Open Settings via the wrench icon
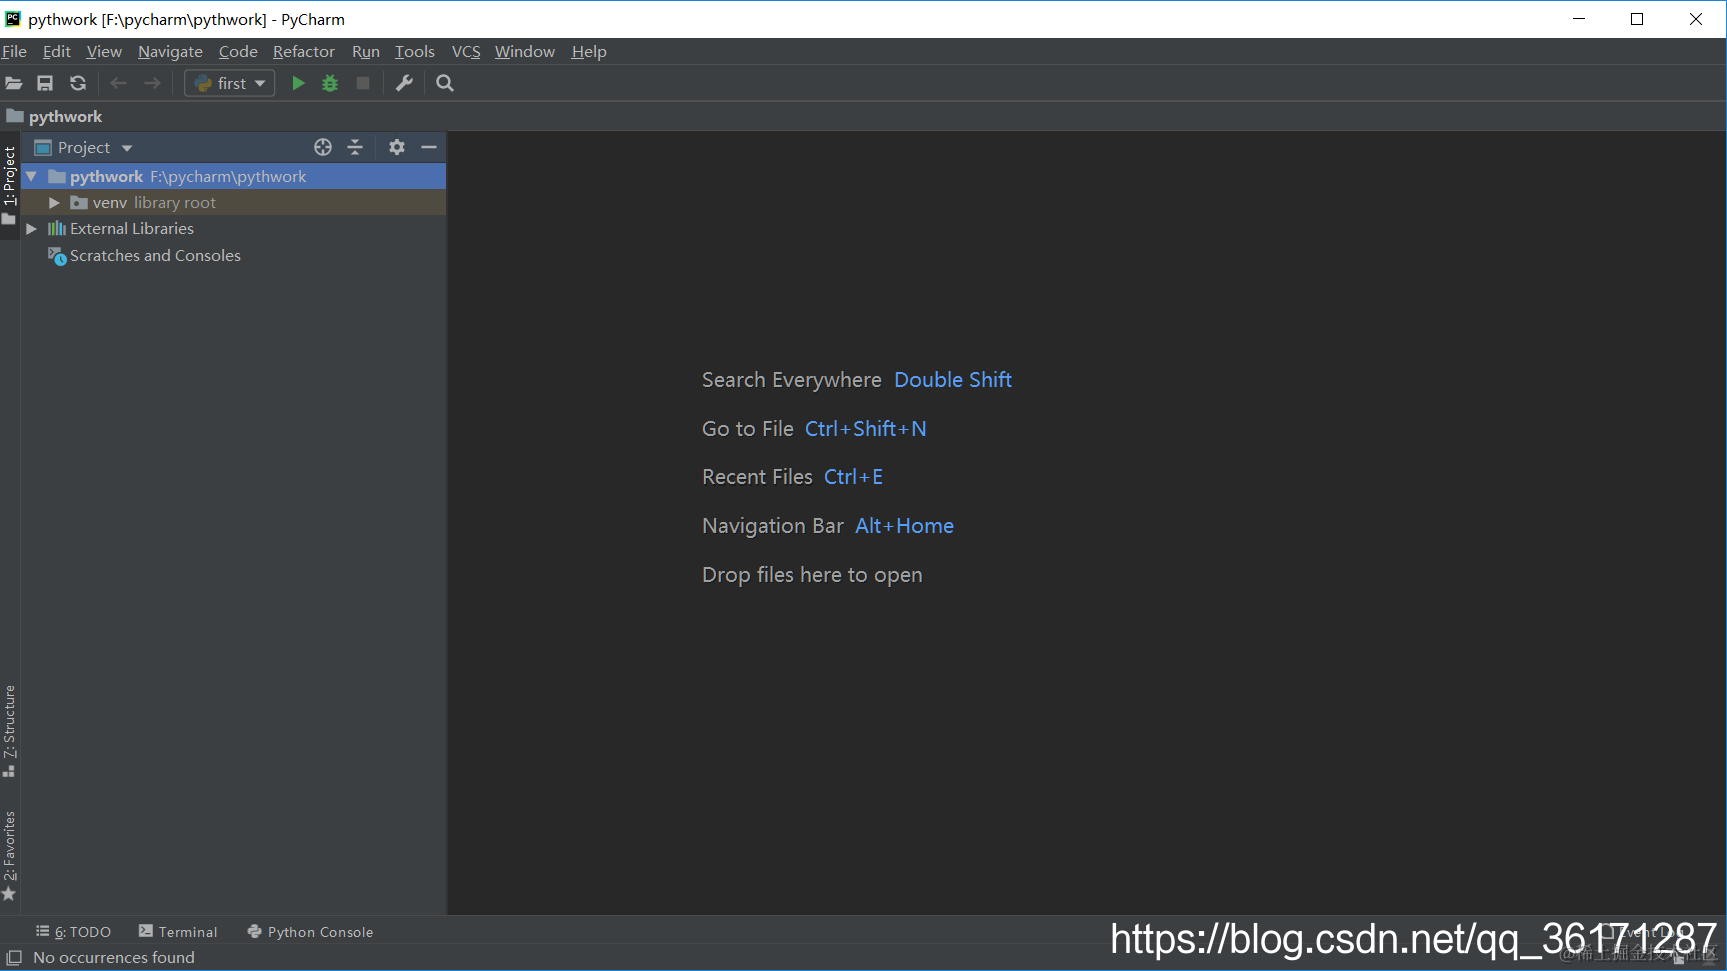 404,84
